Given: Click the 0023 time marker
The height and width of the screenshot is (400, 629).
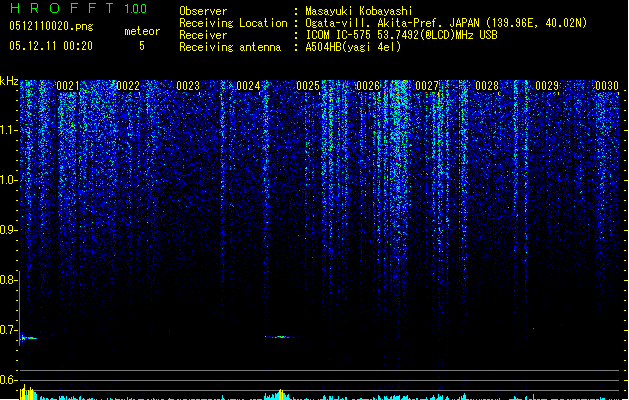Looking at the screenshot, I should coord(188,86).
